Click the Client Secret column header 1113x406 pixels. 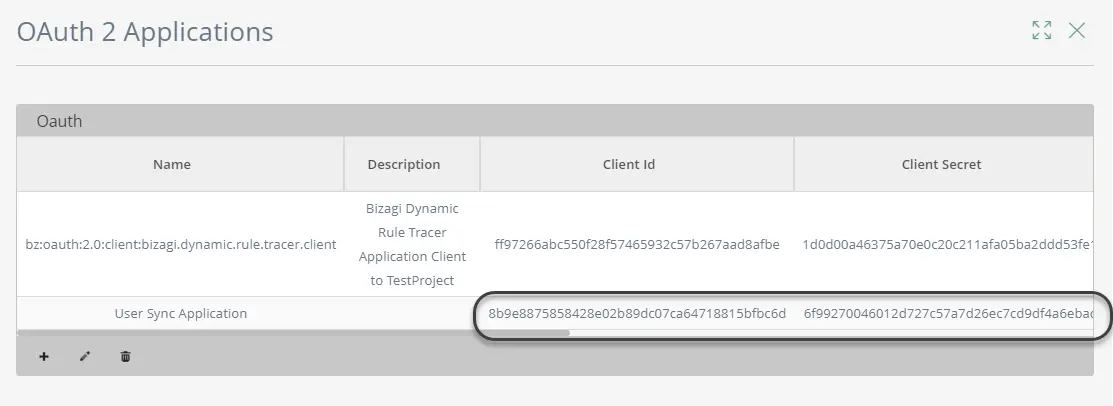tap(943, 164)
